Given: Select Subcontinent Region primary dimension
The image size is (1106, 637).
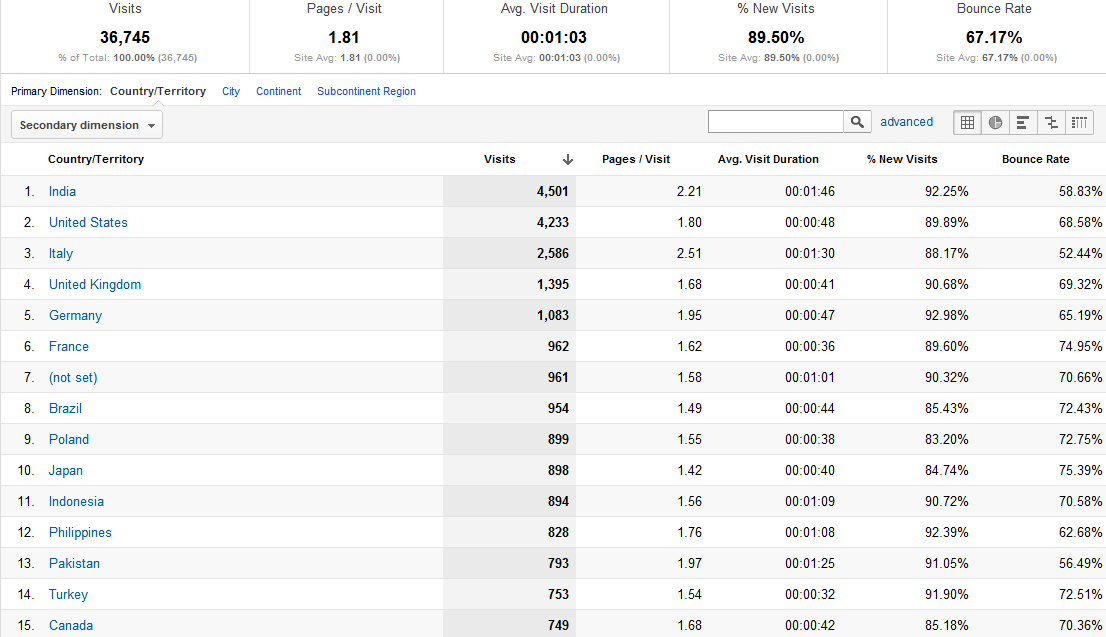Looking at the screenshot, I should tap(366, 91).
